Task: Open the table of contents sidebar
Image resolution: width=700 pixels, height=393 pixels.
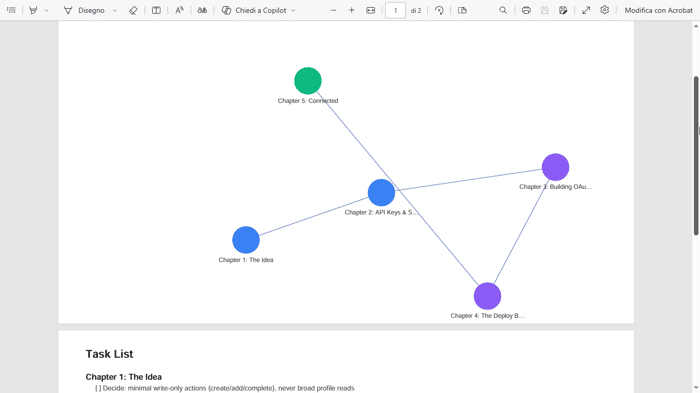Action: [x=12, y=10]
